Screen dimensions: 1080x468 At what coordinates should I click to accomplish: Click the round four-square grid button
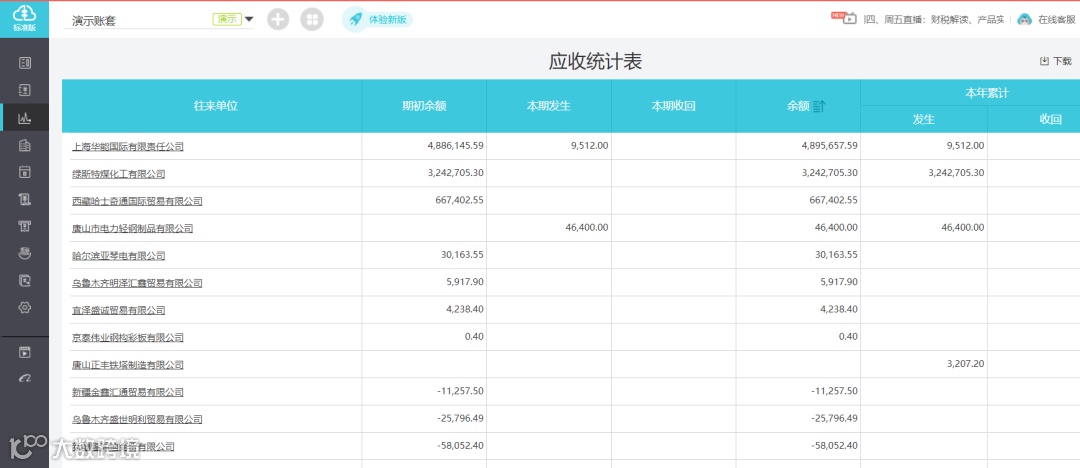point(312,19)
